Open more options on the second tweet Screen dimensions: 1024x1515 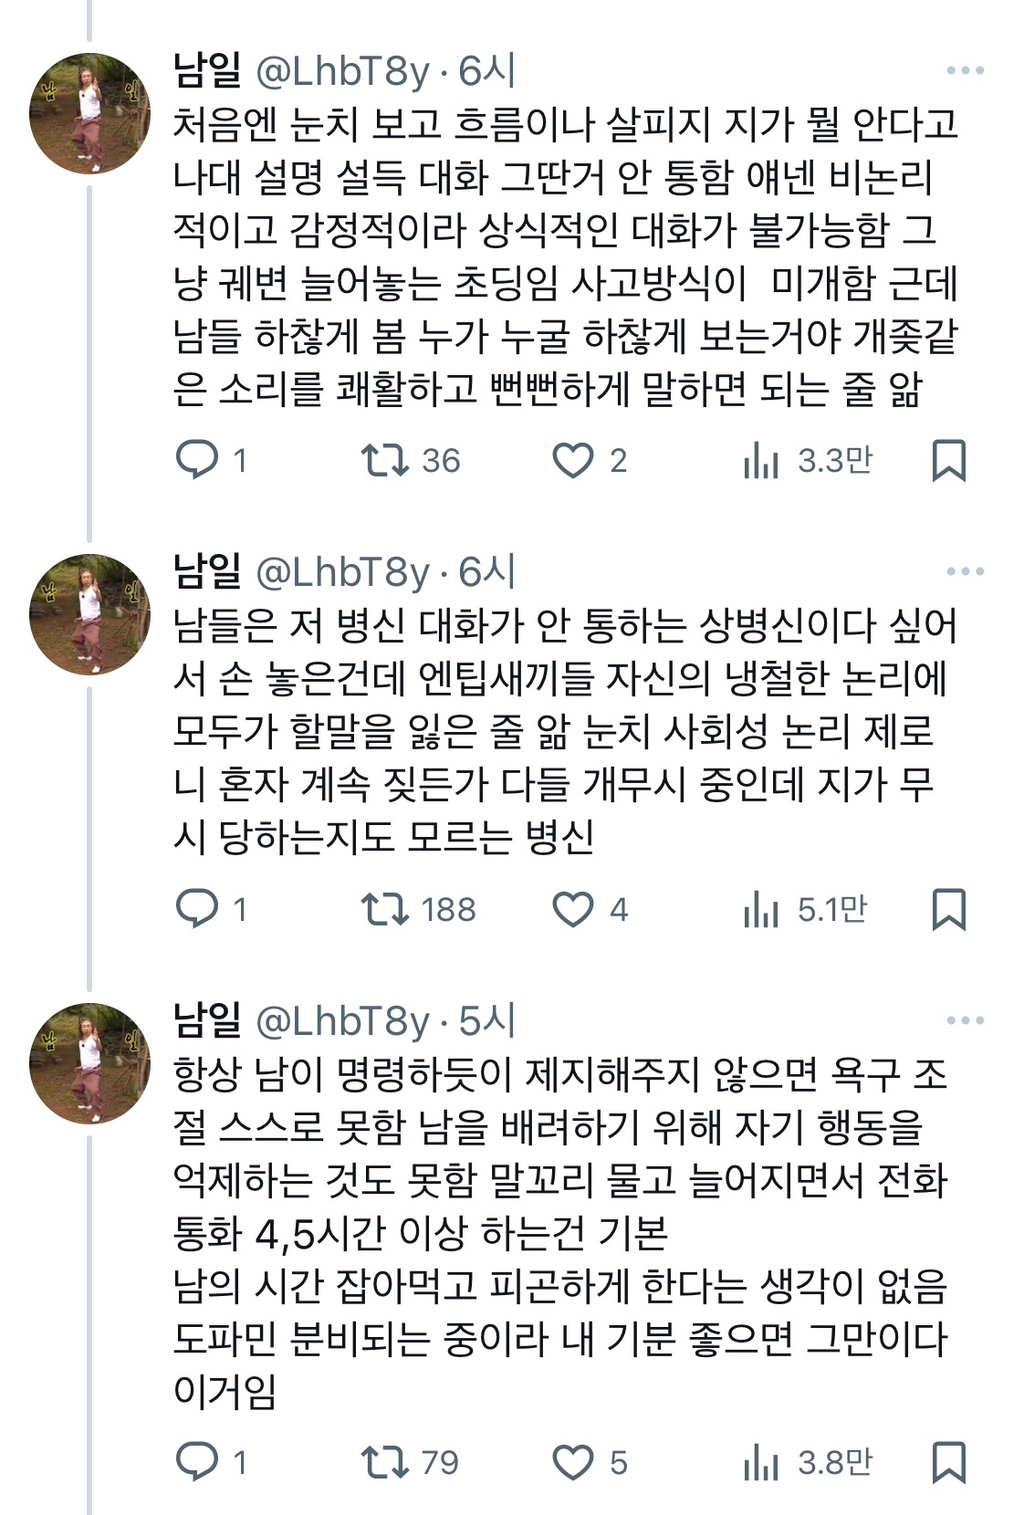(x=965, y=572)
